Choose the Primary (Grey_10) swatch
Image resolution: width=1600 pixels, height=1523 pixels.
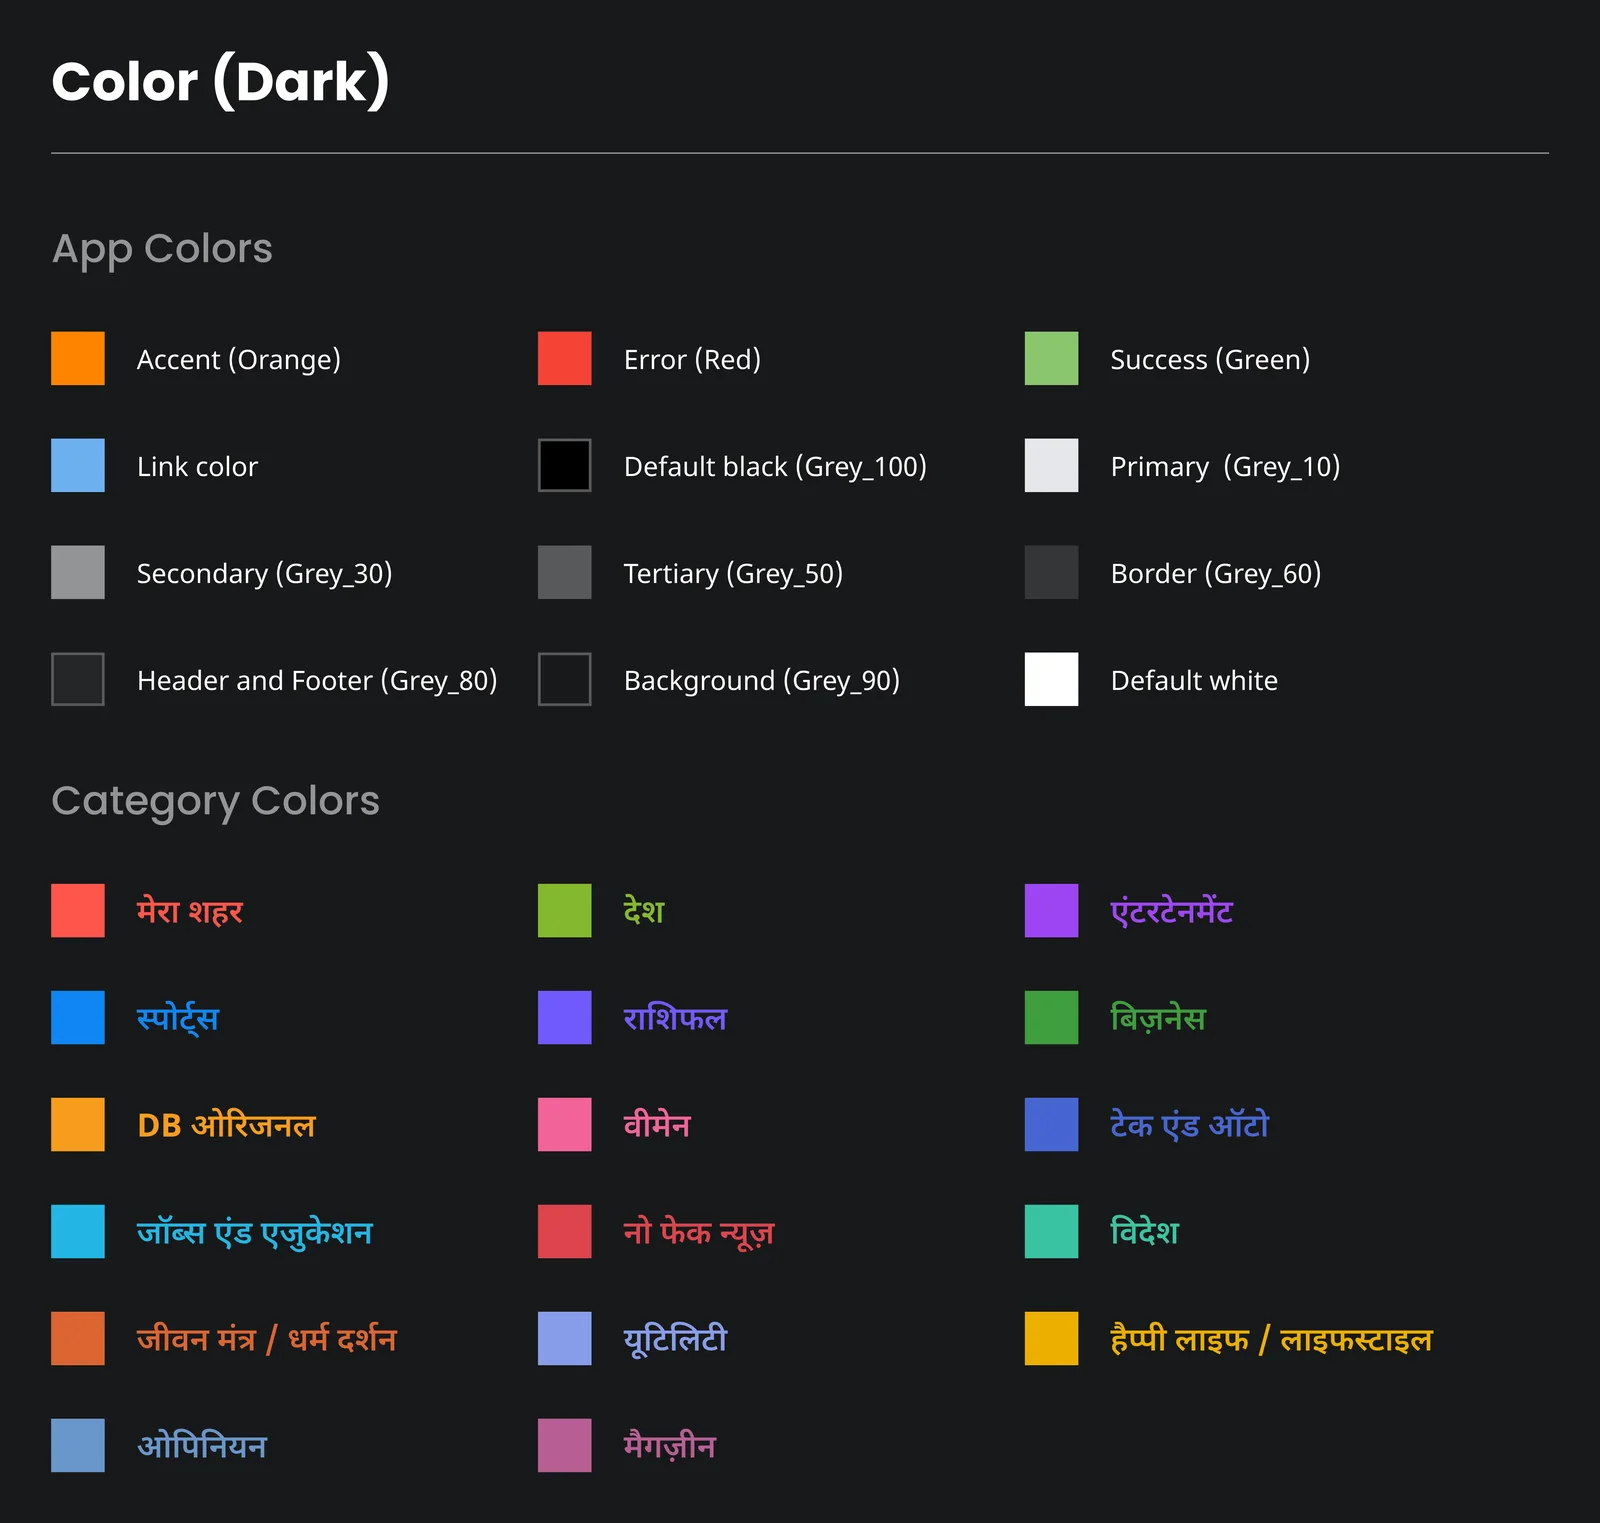tap(1052, 465)
